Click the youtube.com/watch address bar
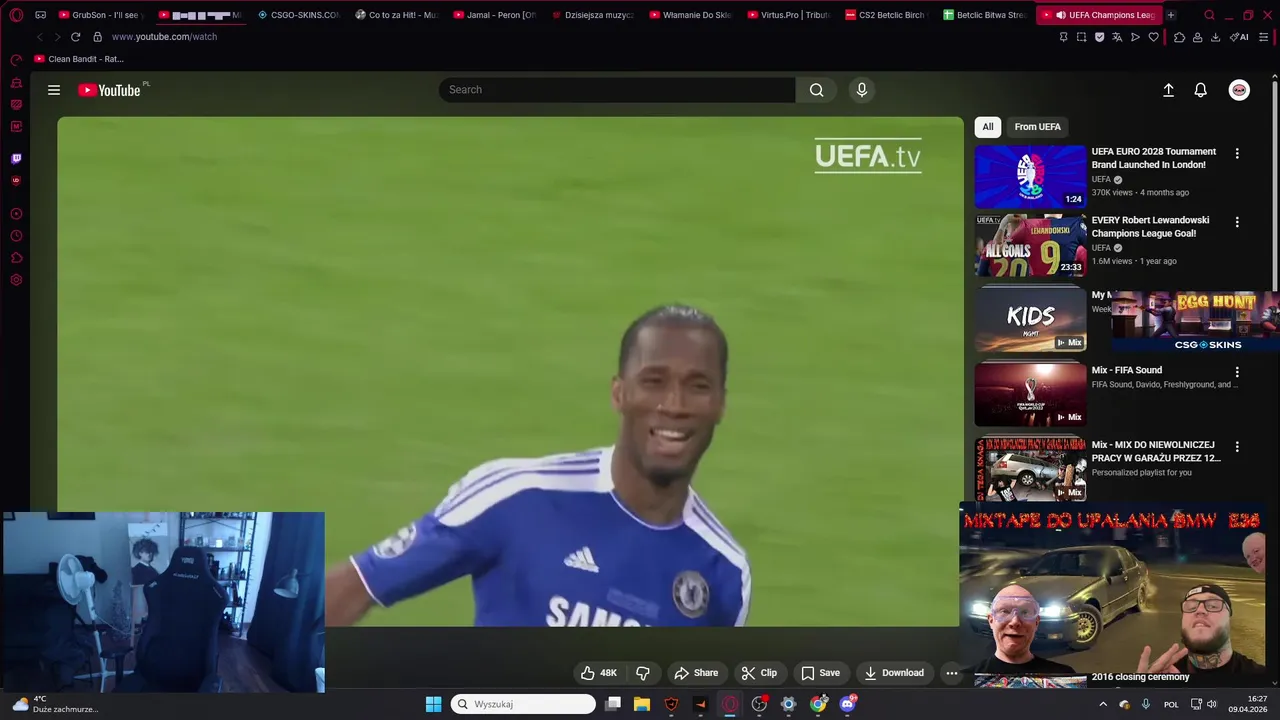This screenshot has width=1280, height=720. click(164, 37)
